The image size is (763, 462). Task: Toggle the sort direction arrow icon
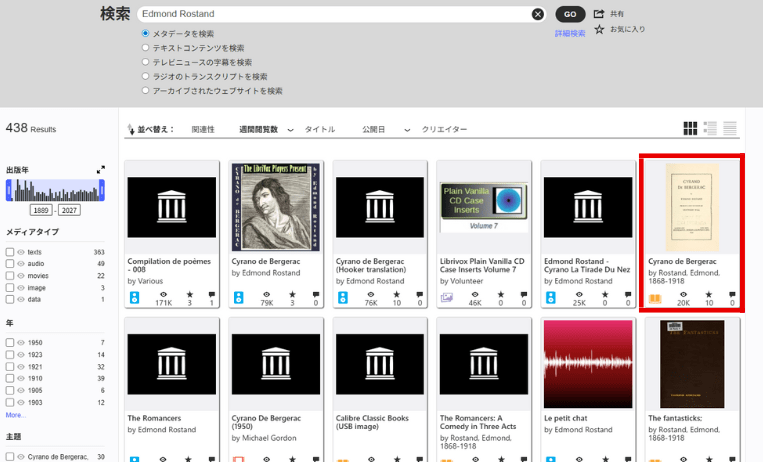click(x=130, y=129)
